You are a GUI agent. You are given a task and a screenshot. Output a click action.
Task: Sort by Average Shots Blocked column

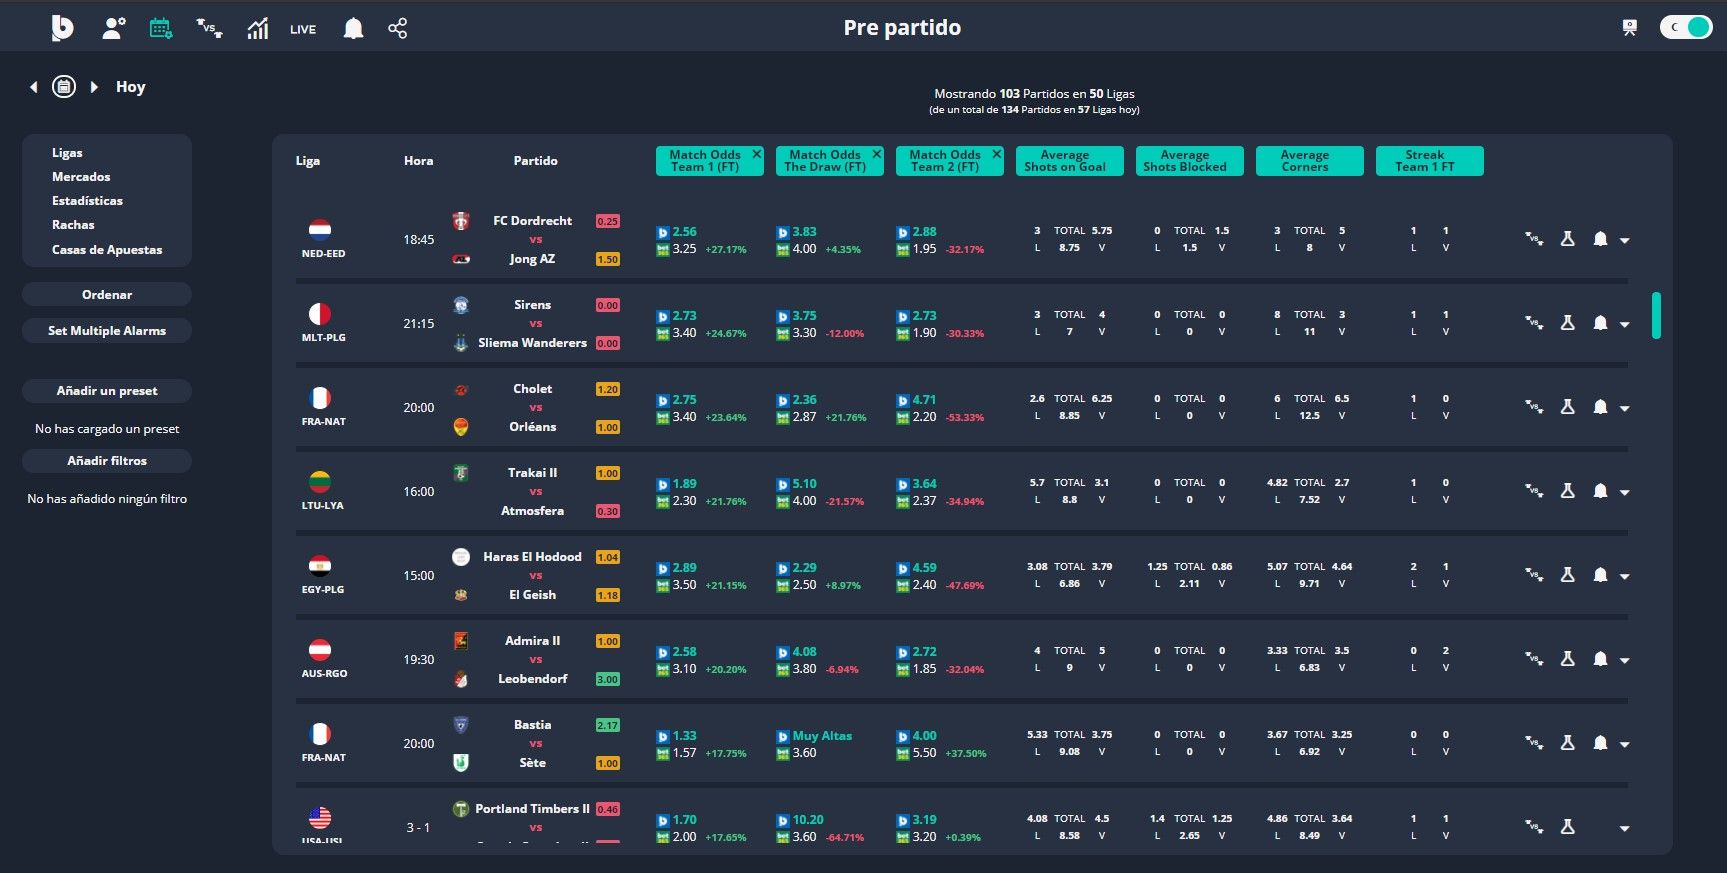pos(1190,161)
